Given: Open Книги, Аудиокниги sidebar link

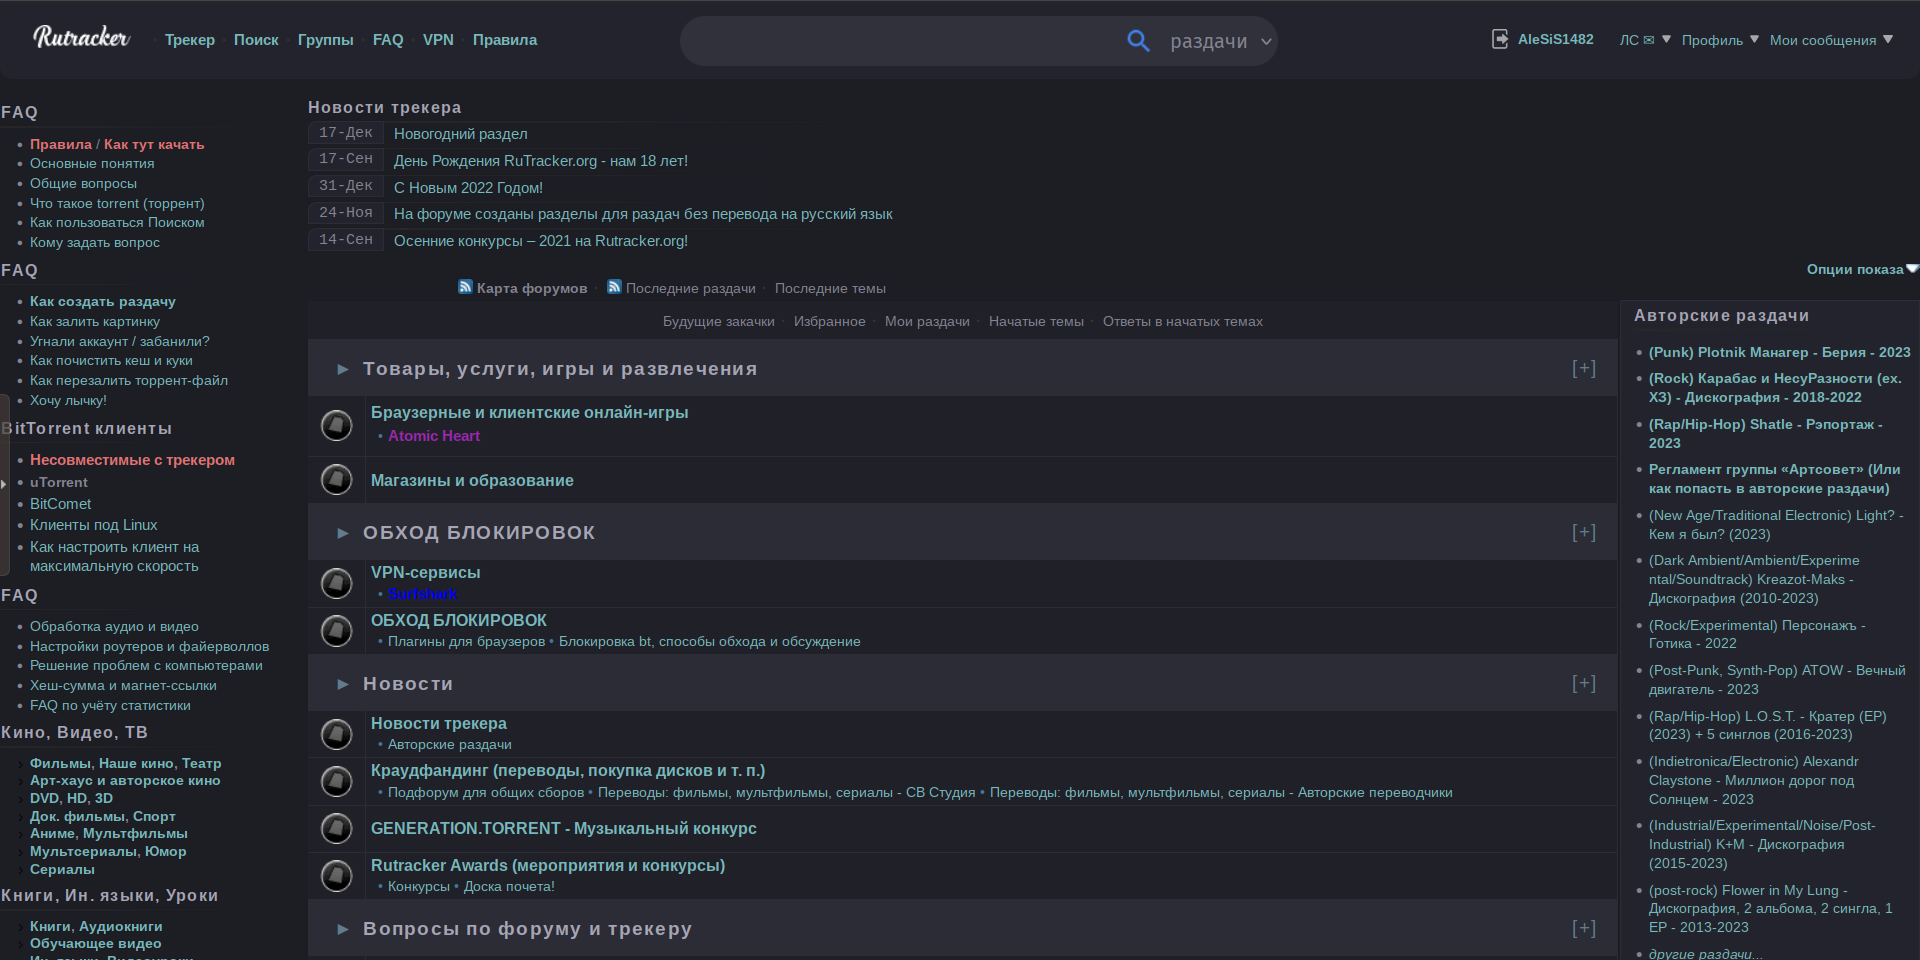Looking at the screenshot, I should point(96,926).
